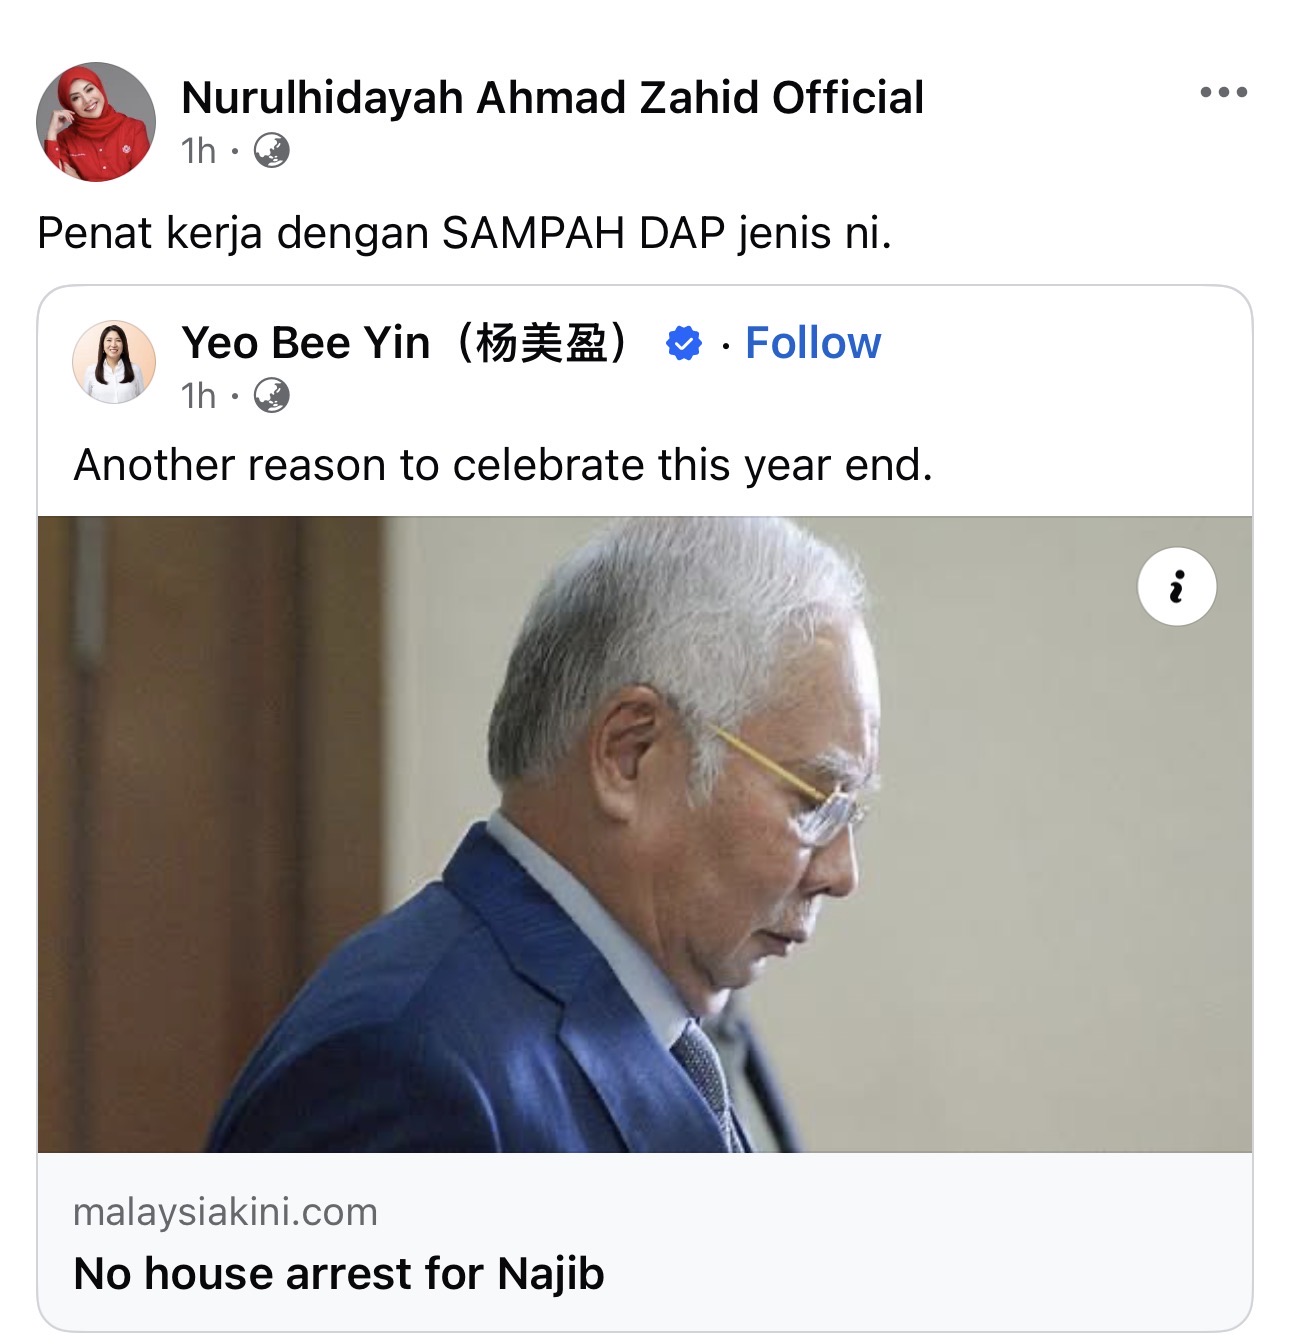1290x1344 pixels.
Task: Click the blue verified badge
Action: point(684,344)
